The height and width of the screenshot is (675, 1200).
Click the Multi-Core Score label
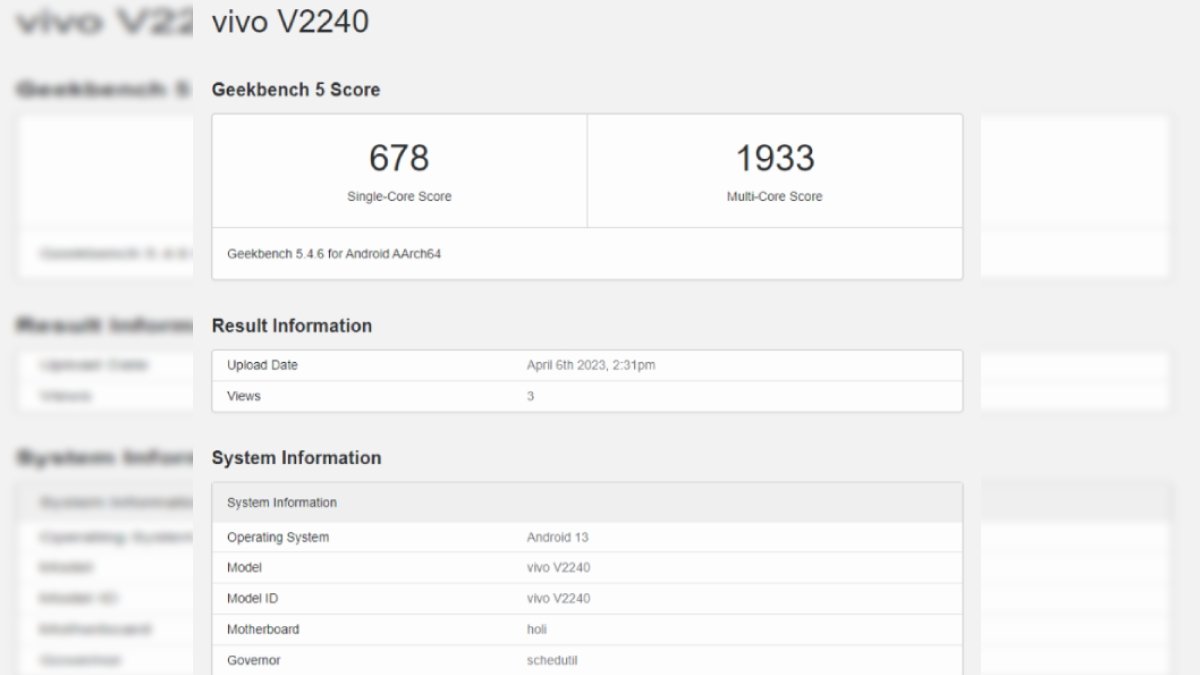point(775,197)
